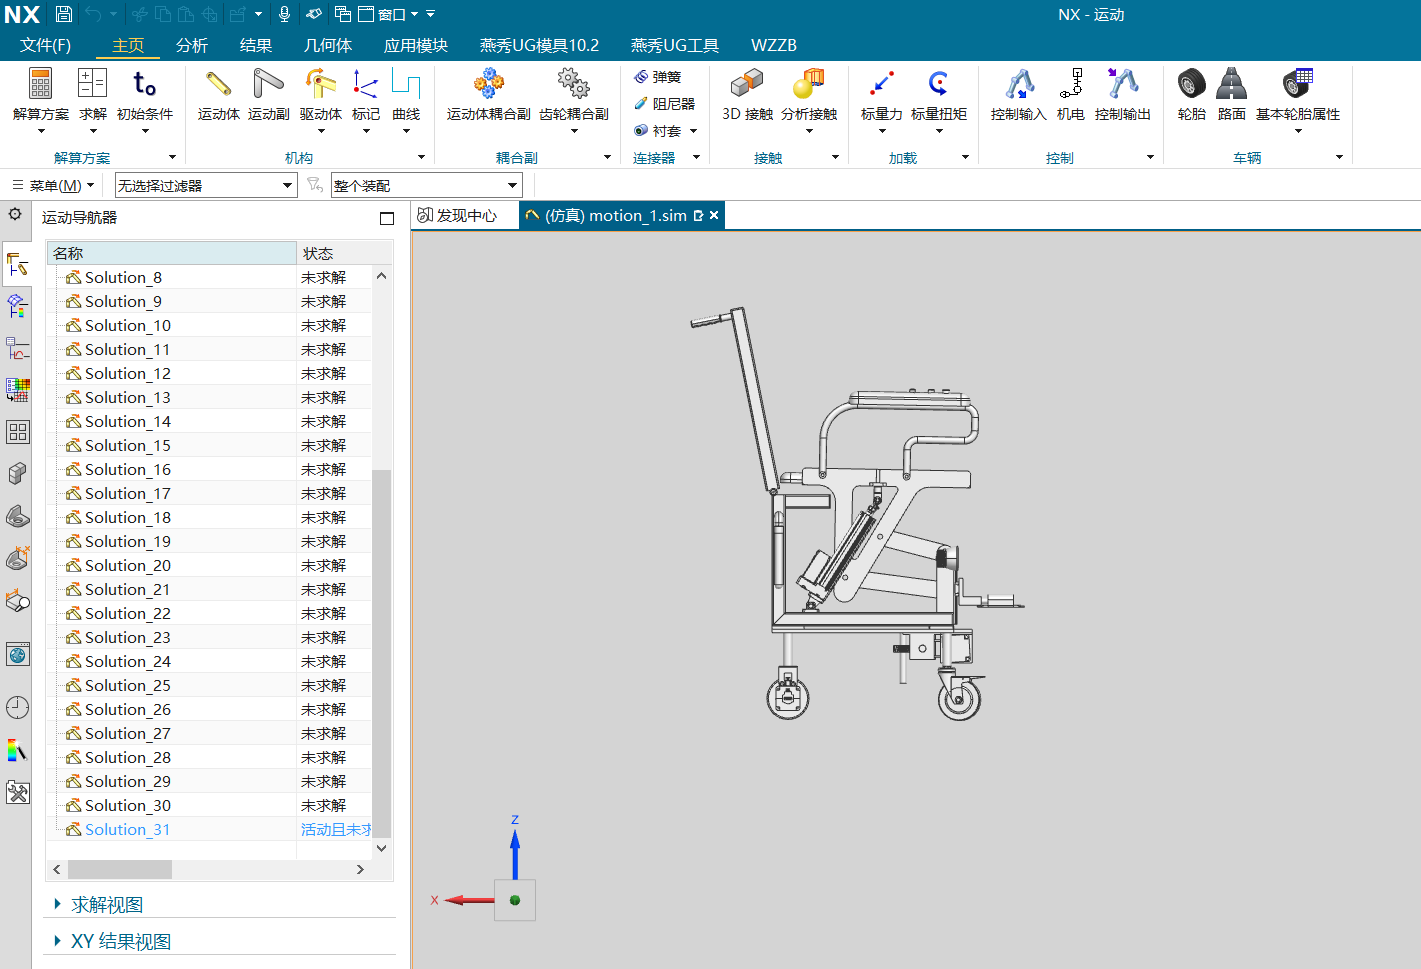Open the 菜单(M) dropdown menu

click(54, 185)
